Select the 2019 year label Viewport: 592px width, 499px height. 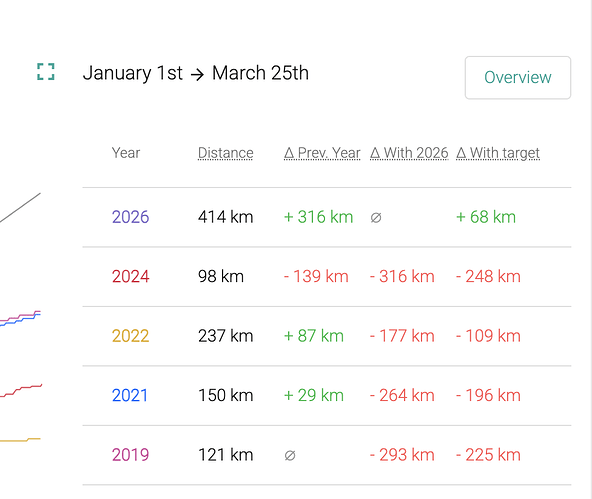point(131,455)
